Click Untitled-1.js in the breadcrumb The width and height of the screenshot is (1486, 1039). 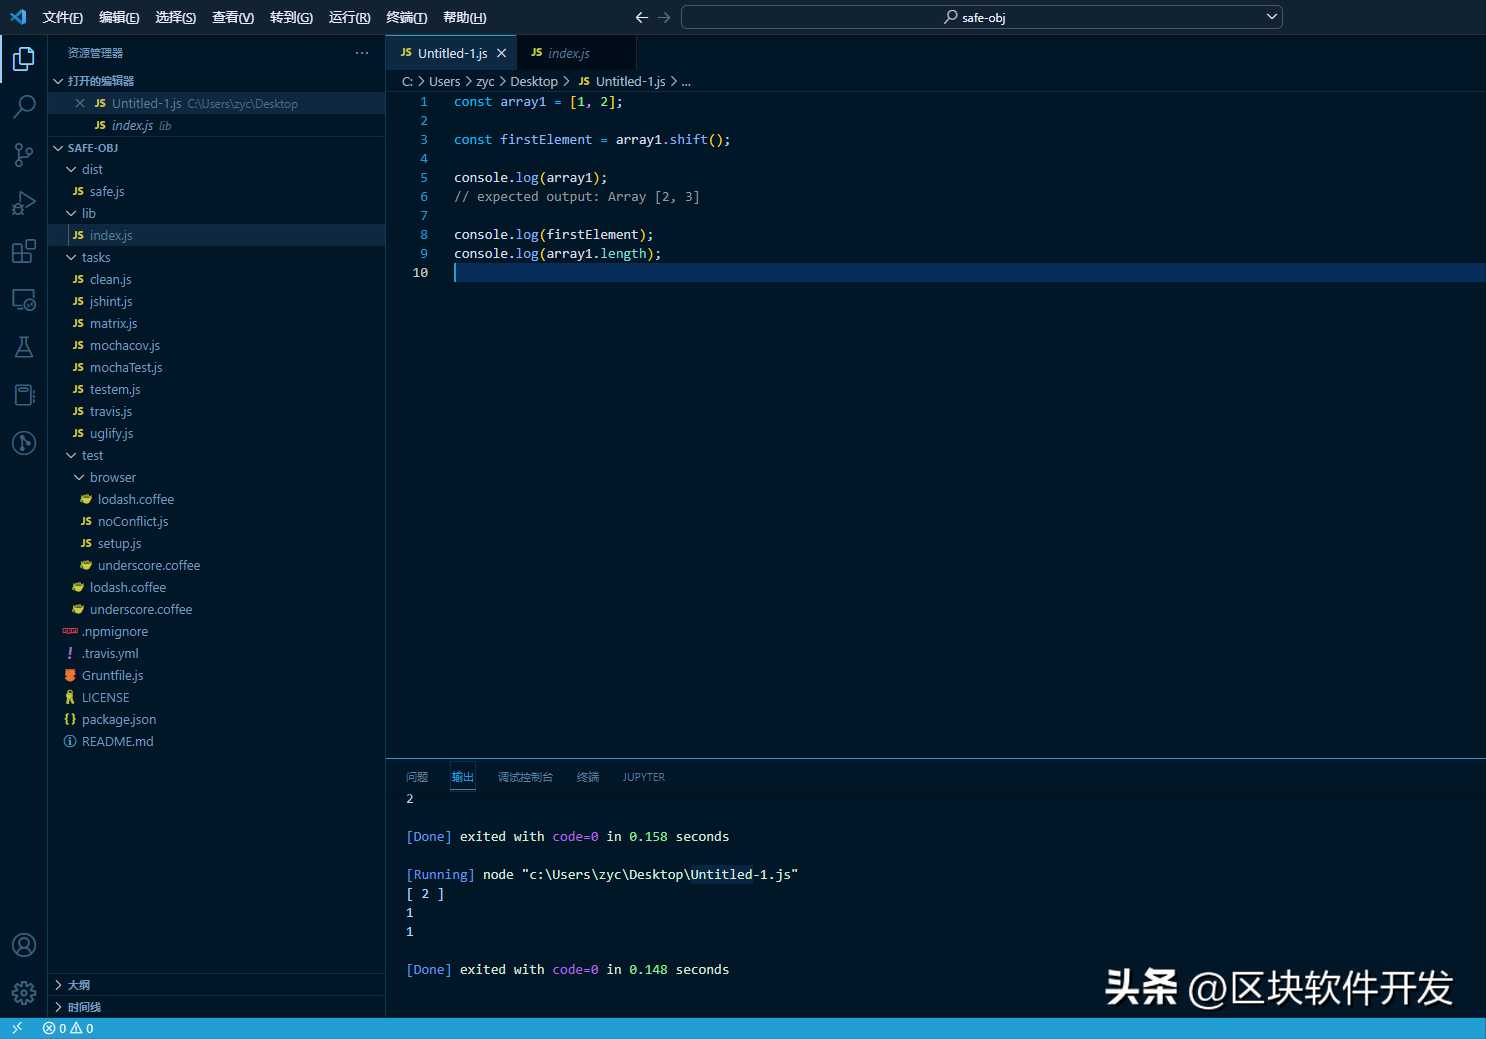pos(630,82)
